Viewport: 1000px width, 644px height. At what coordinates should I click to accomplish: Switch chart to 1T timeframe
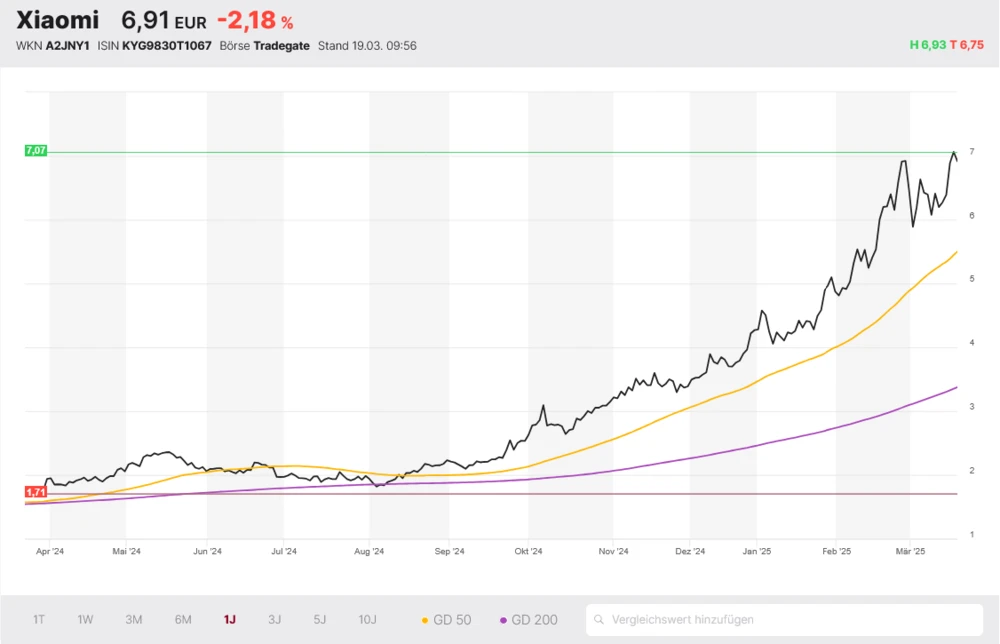(x=39, y=620)
